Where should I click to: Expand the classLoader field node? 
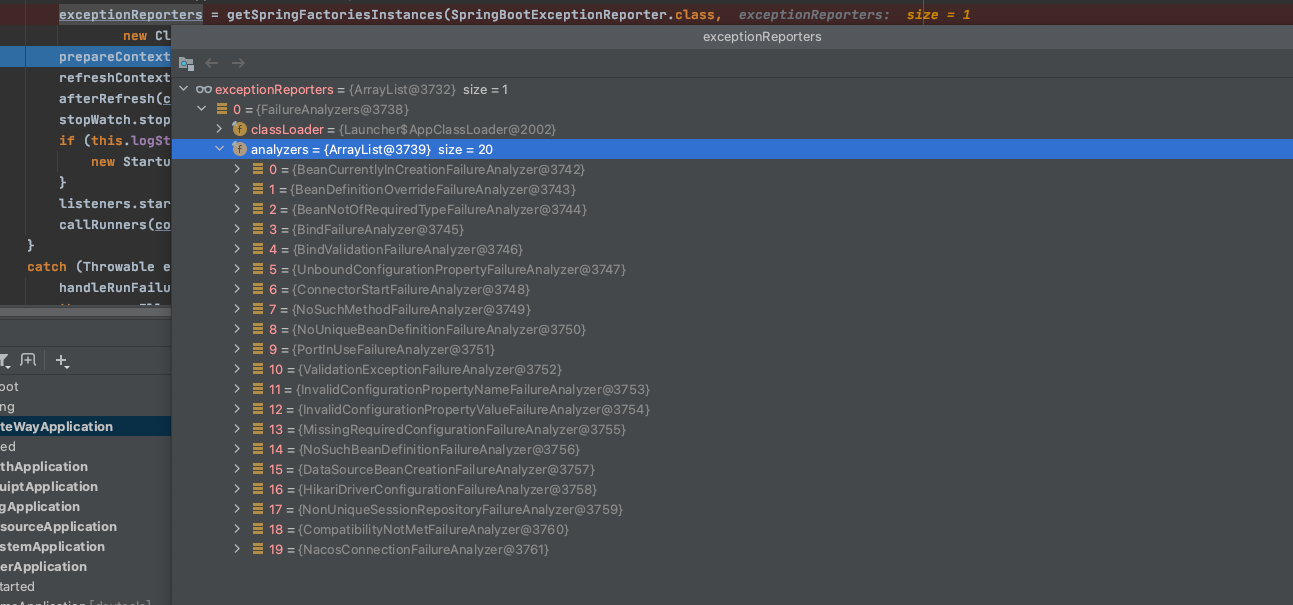tap(219, 129)
